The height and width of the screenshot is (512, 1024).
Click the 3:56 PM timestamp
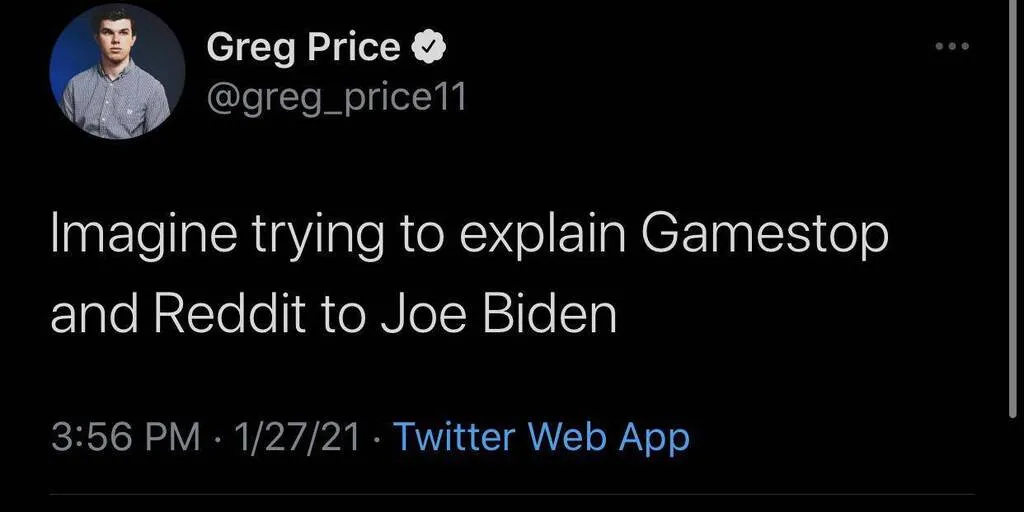tap(126, 438)
